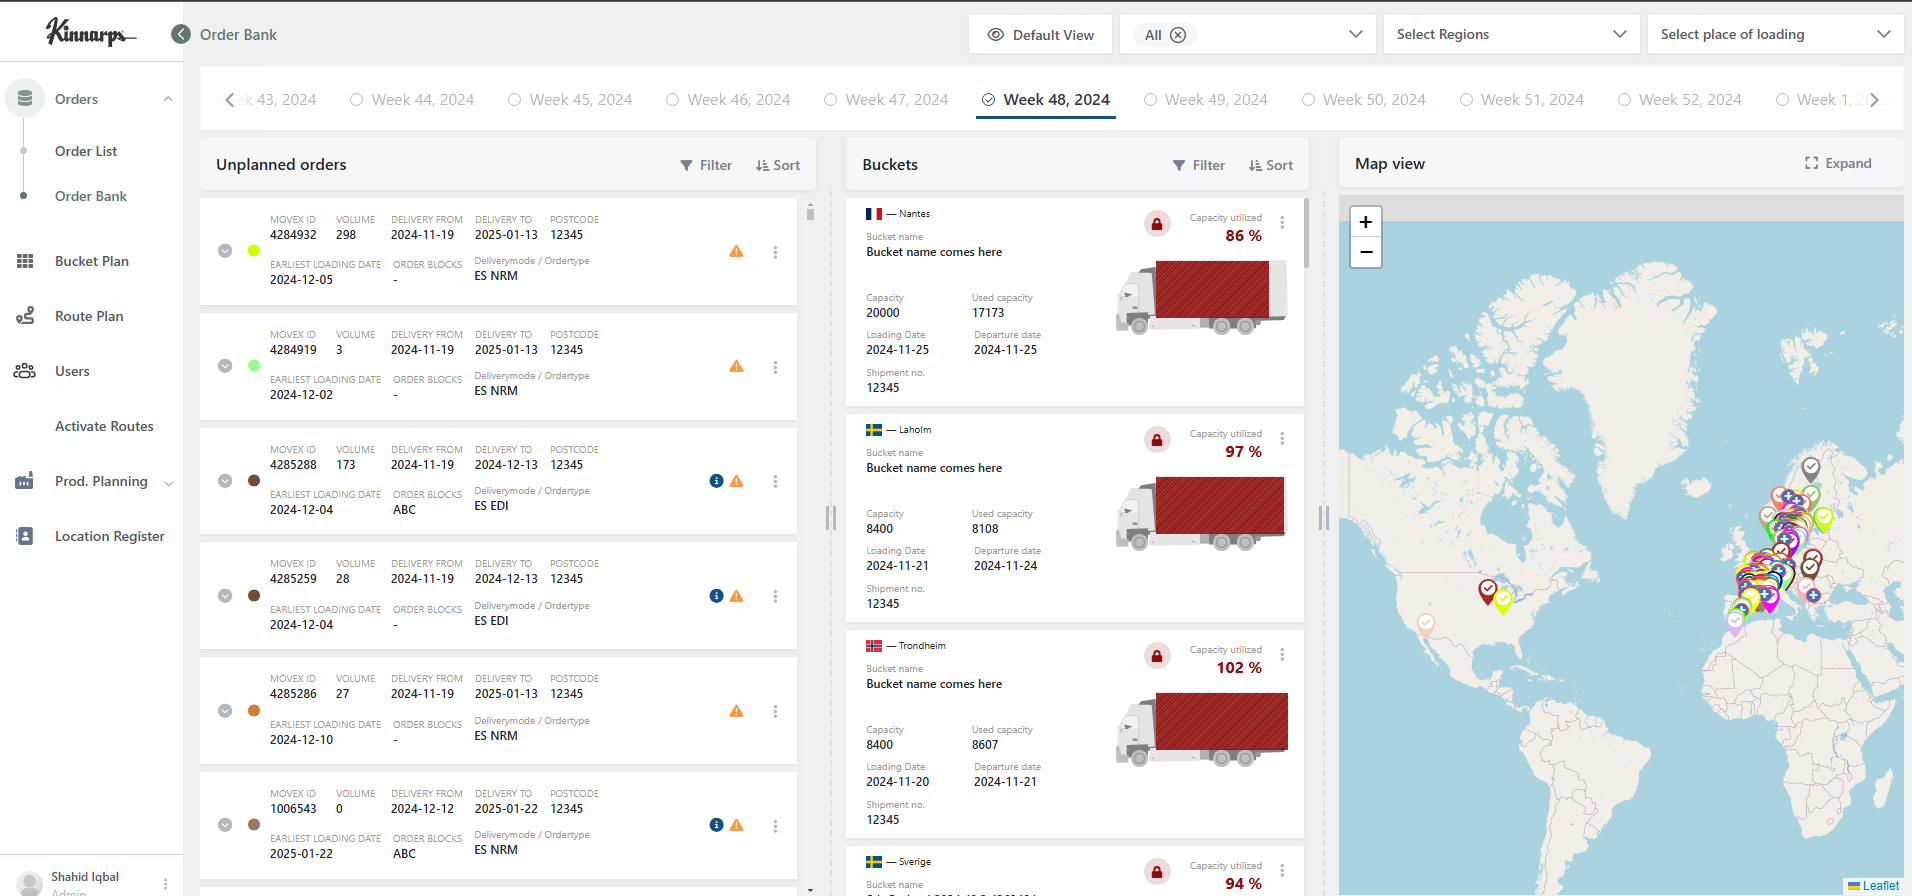Expand order 4284919 row details

coord(225,366)
